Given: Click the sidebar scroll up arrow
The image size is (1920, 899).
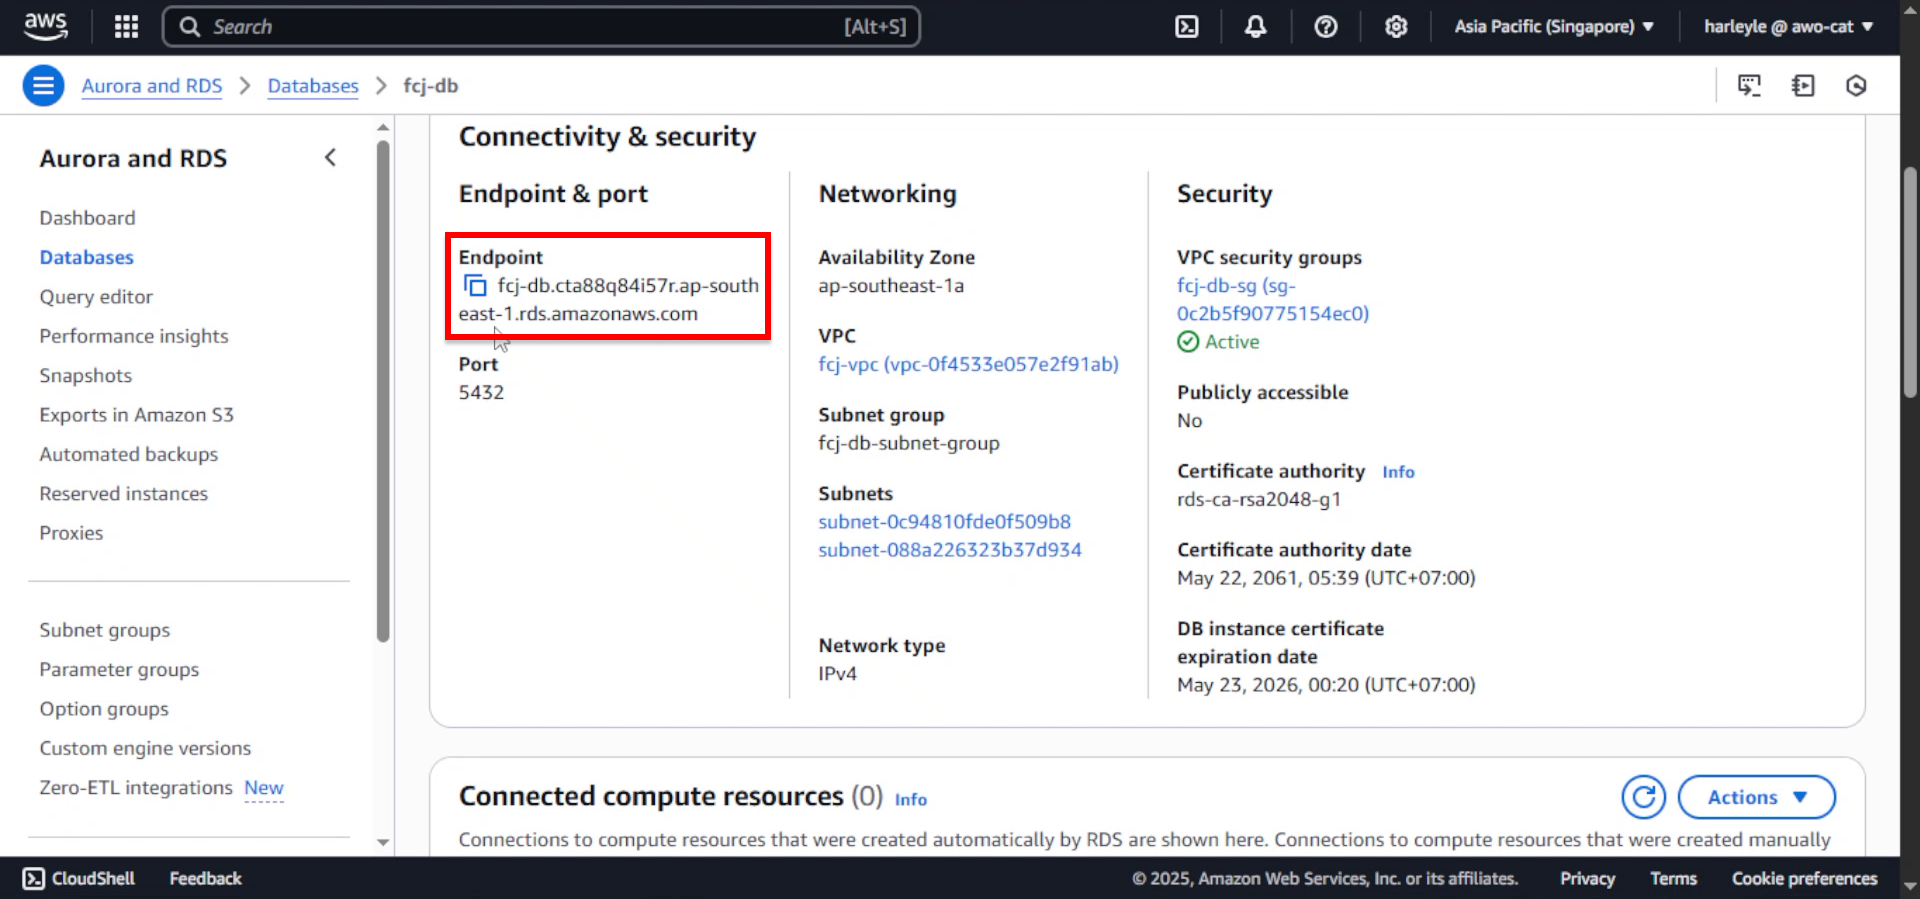Looking at the screenshot, I should (x=383, y=127).
